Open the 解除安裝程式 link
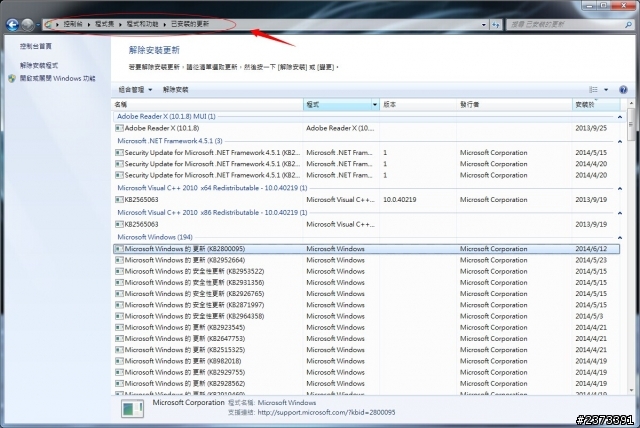The height and width of the screenshot is (428, 640). coord(39,65)
